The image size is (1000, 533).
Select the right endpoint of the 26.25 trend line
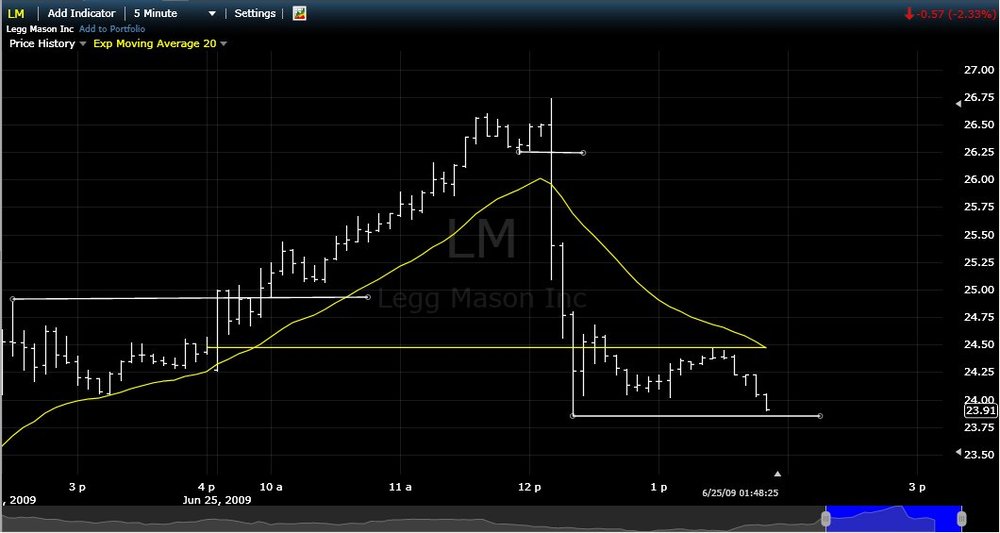click(x=583, y=152)
